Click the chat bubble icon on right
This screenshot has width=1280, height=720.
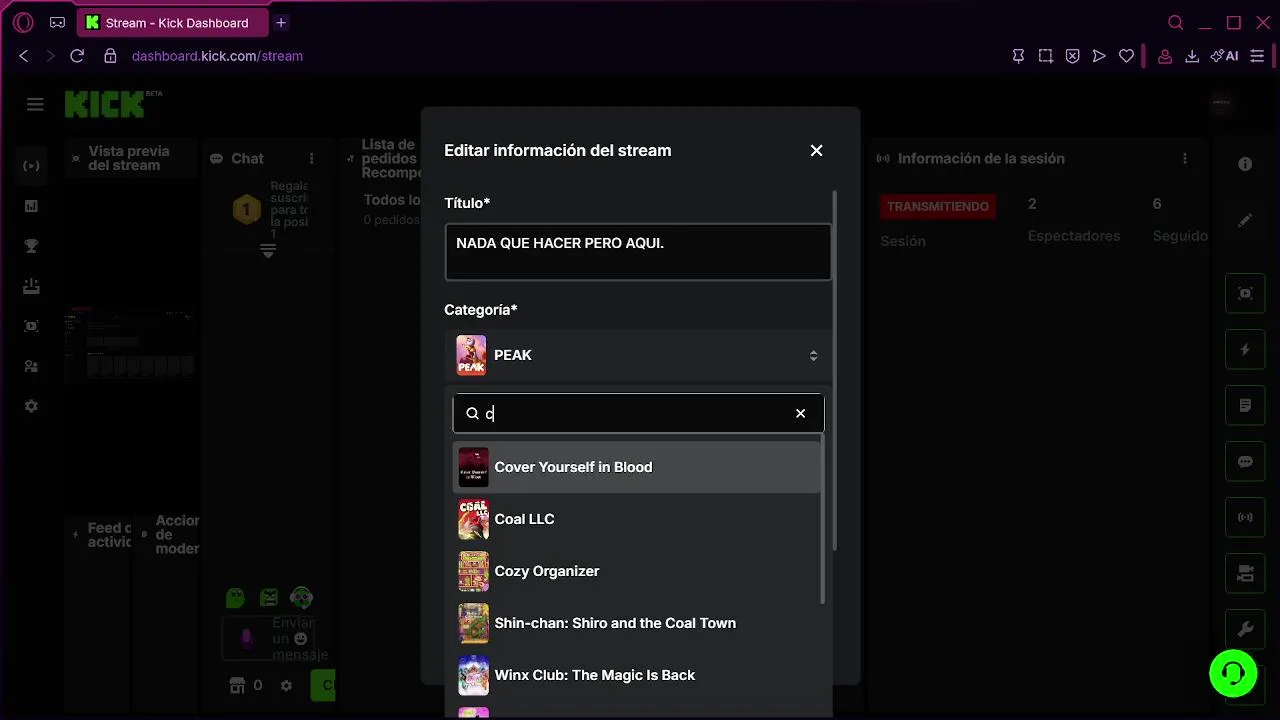pyautogui.click(x=1245, y=461)
